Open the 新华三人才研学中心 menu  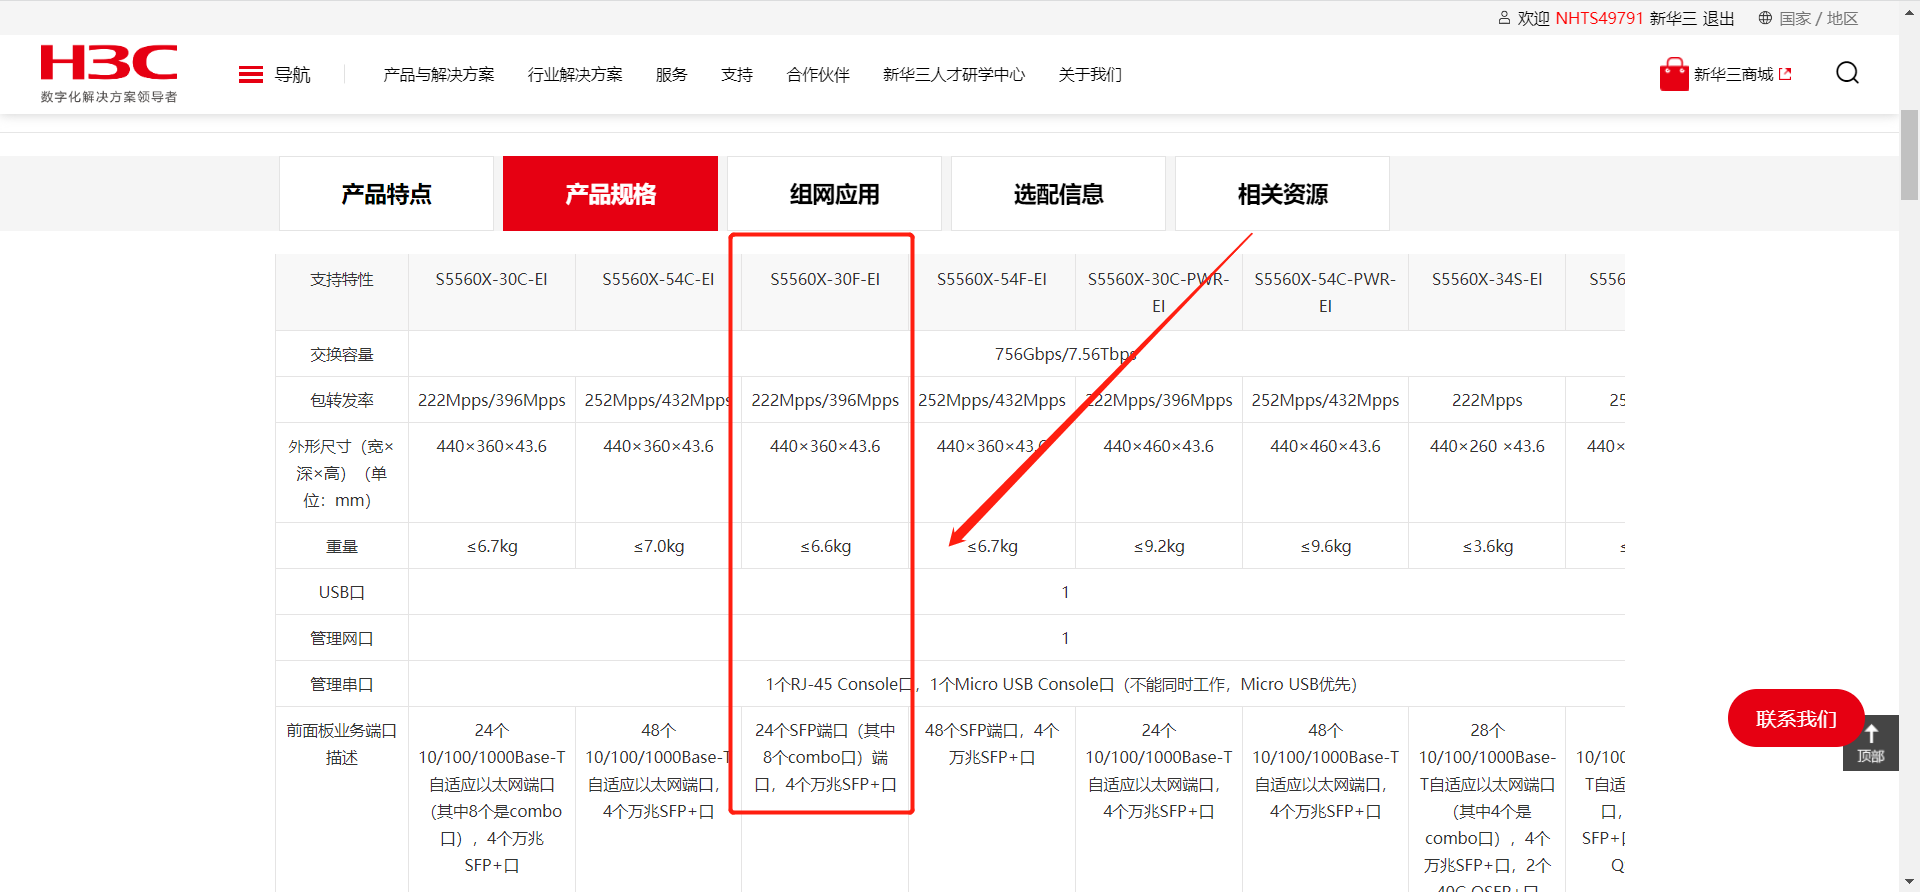(x=954, y=75)
